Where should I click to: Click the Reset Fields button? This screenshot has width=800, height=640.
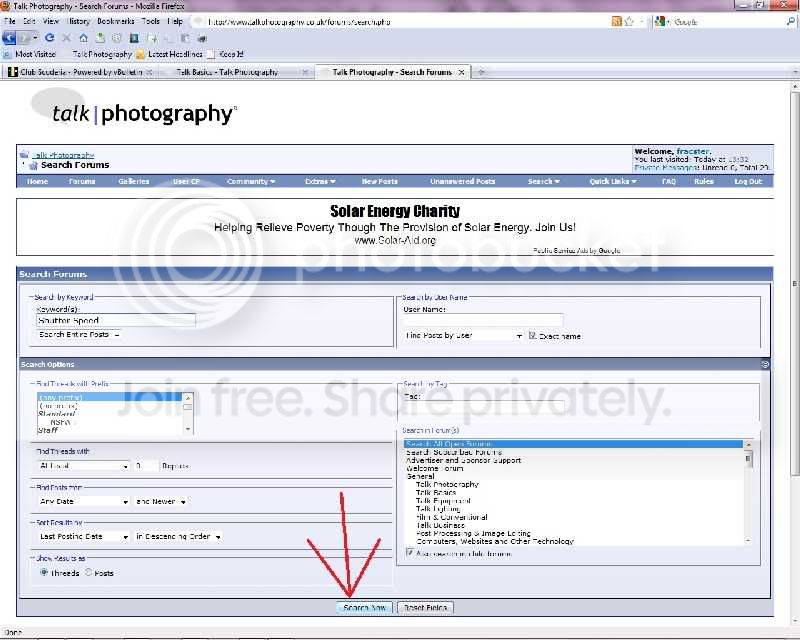click(425, 607)
